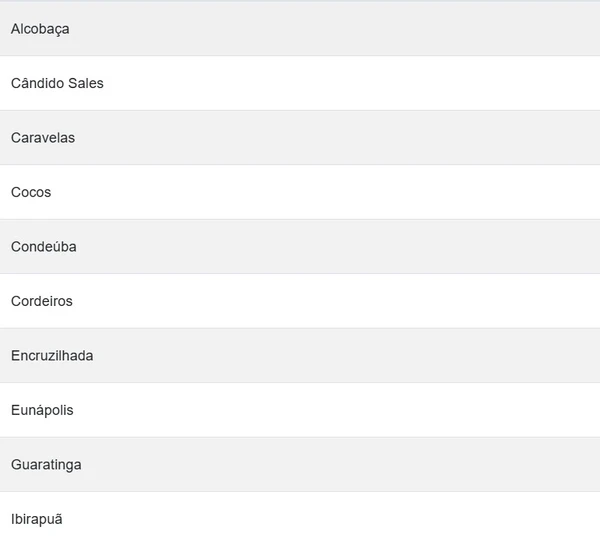600x545 pixels.
Task: Choose the Caravelas row
Action: 300,138
